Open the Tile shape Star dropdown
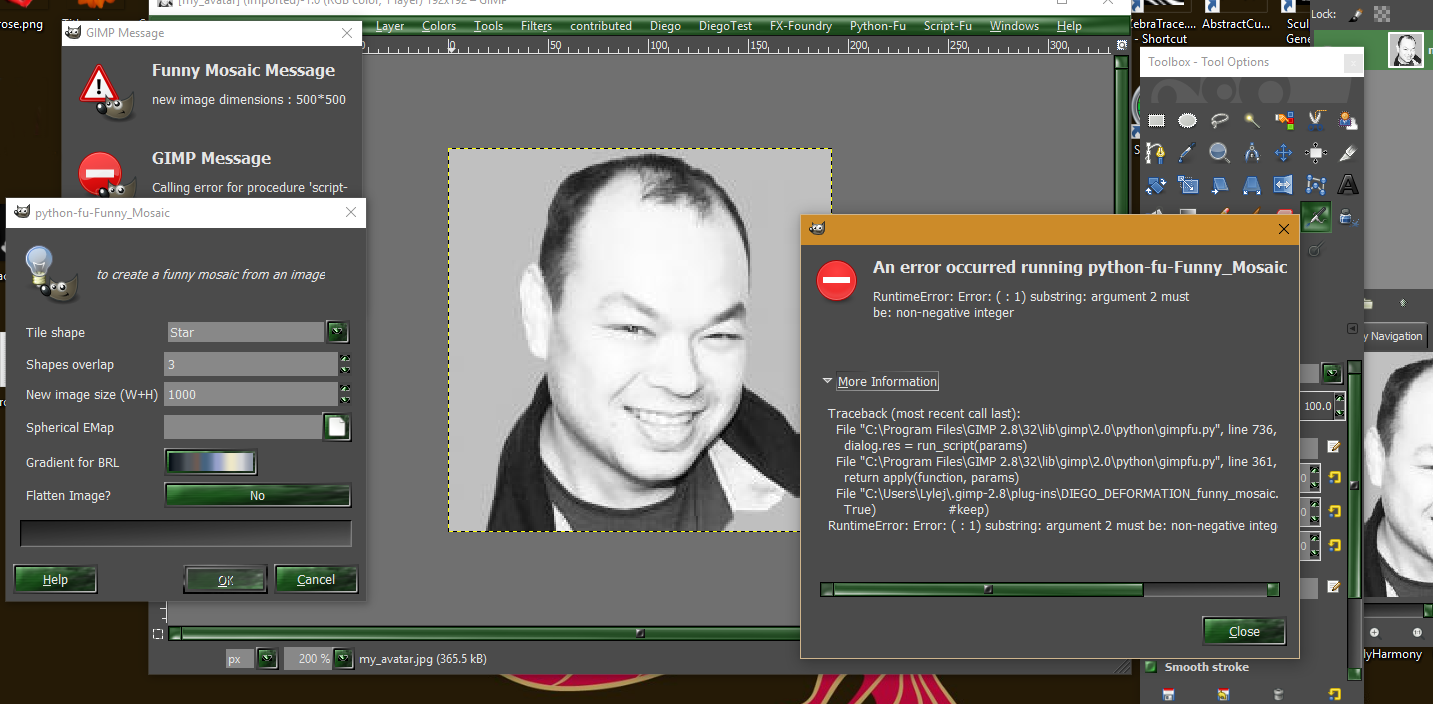1433x704 pixels. click(x=337, y=332)
